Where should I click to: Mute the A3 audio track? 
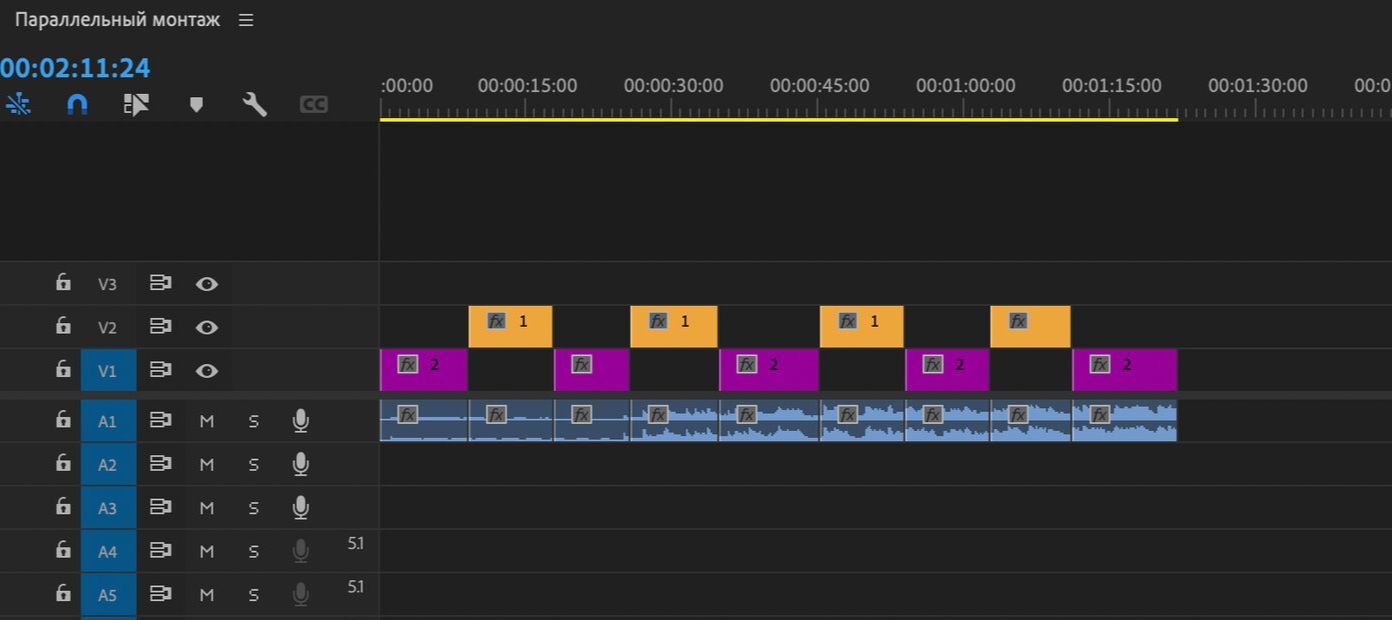(207, 508)
